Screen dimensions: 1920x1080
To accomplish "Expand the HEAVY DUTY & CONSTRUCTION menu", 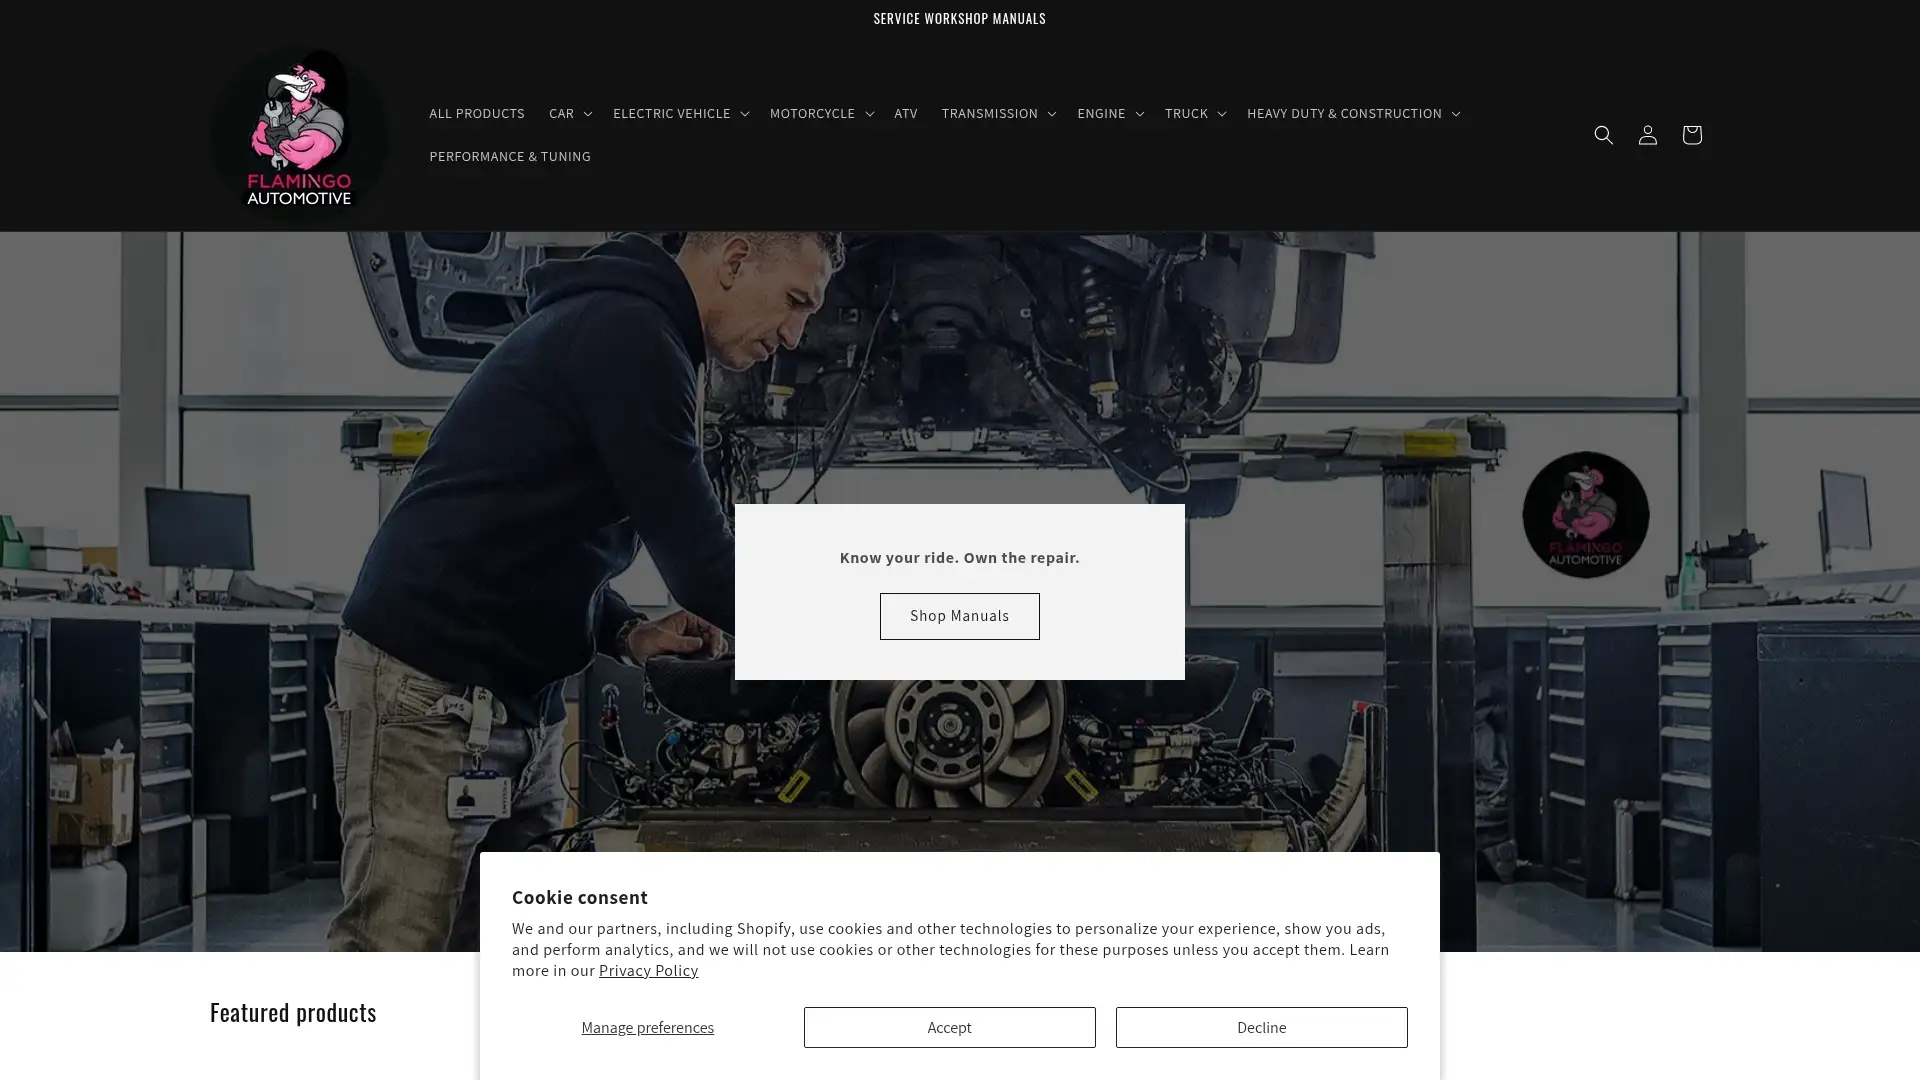I will pyautogui.click(x=1352, y=113).
